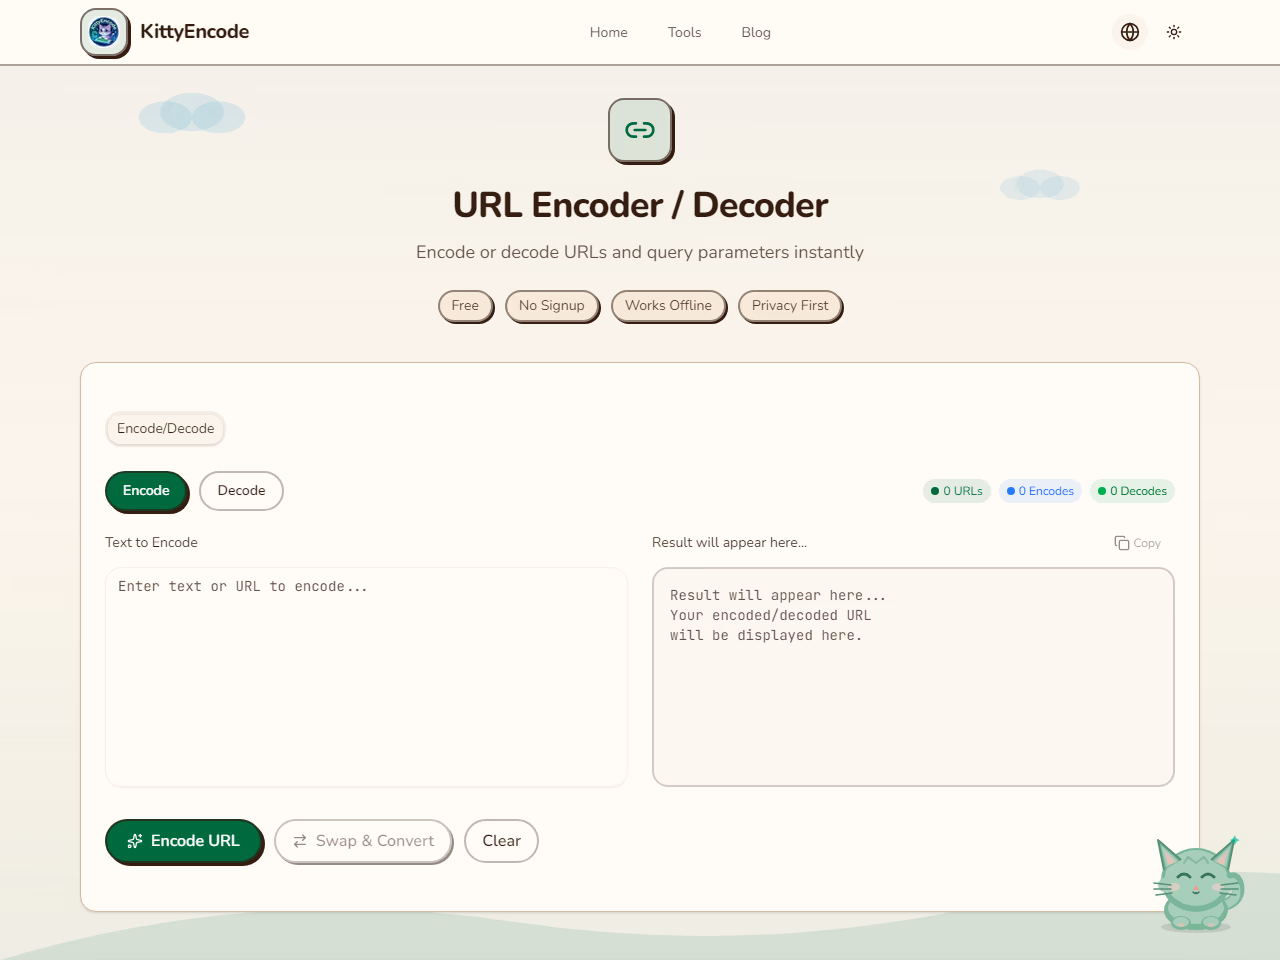Click the Swap & Convert button
The height and width of the screenshot is (960, 1280).
[363, 841]
